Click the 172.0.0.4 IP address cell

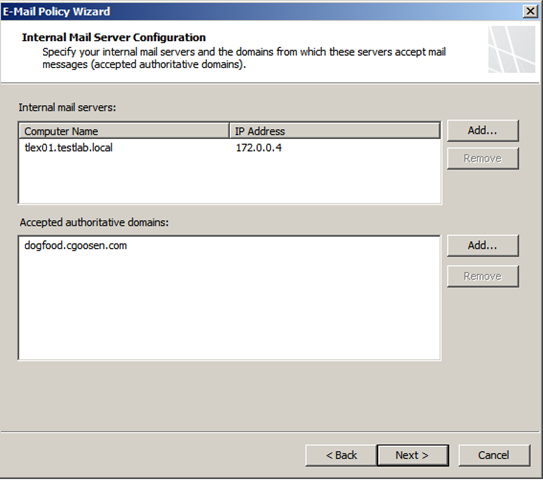click(259, 148)
